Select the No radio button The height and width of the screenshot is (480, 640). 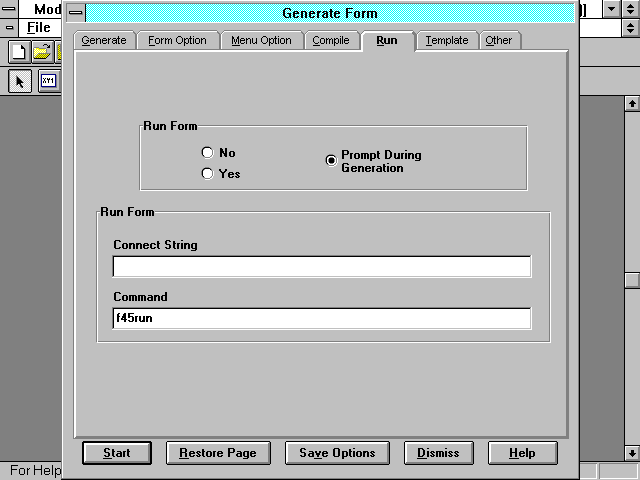[207, 153]
